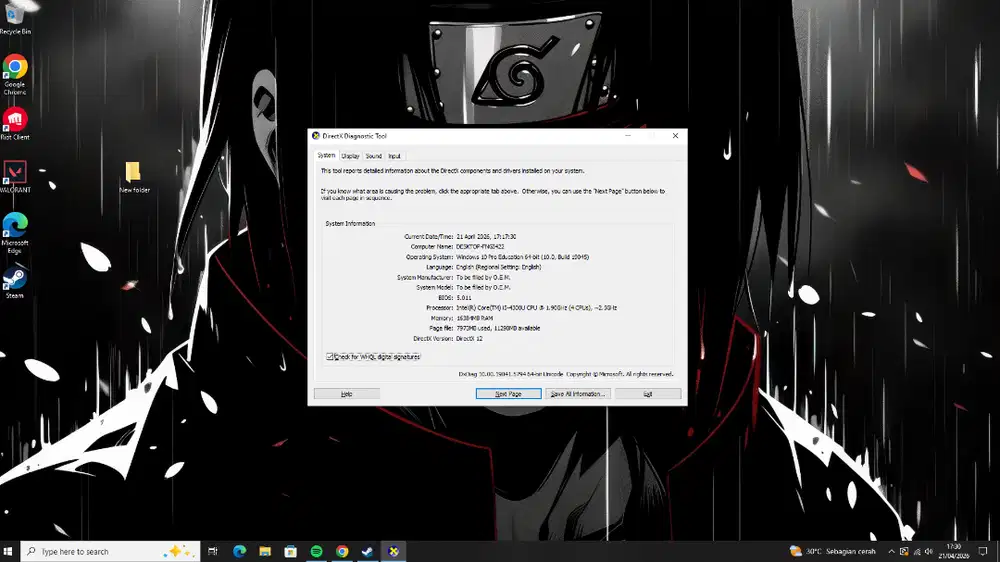Click the 'DirectX 12' version value
The width and height of the screenshot is (1000, 562).
coord(469,339)
